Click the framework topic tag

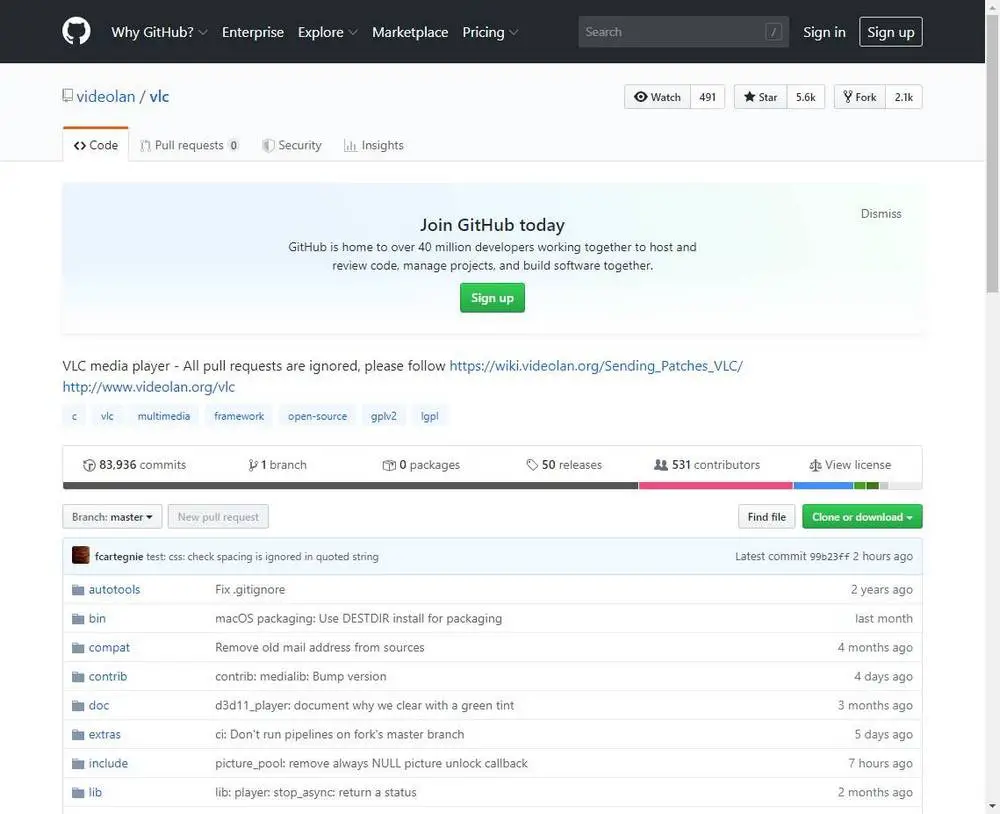click(239, 416)
